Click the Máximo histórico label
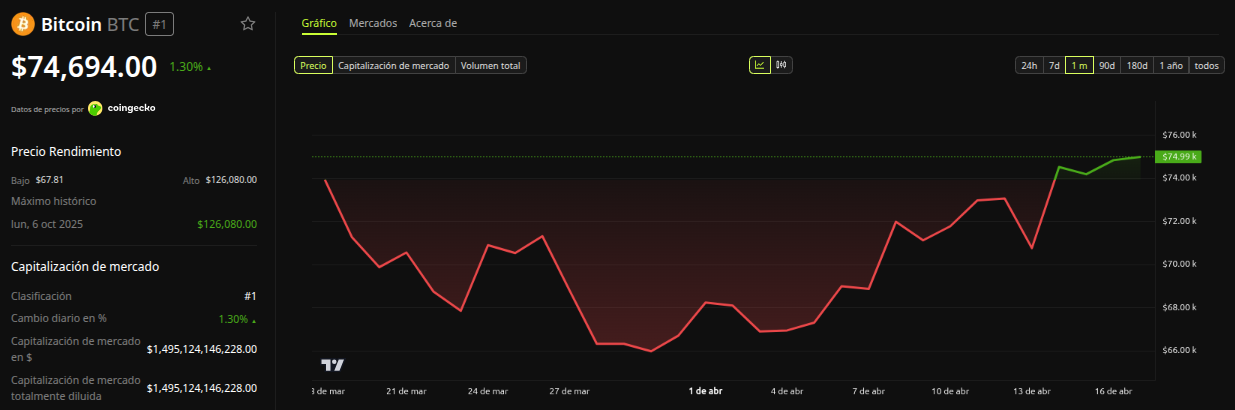This screenshot has height=410, width=1235. tap(53, 201)
